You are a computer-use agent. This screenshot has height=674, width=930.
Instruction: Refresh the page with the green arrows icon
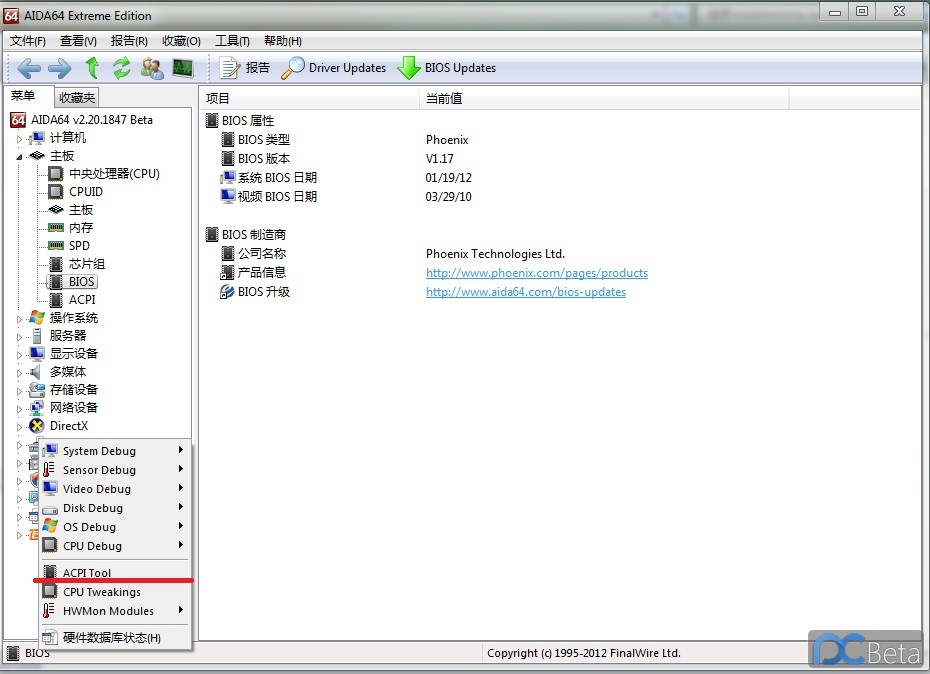[122, 68]
